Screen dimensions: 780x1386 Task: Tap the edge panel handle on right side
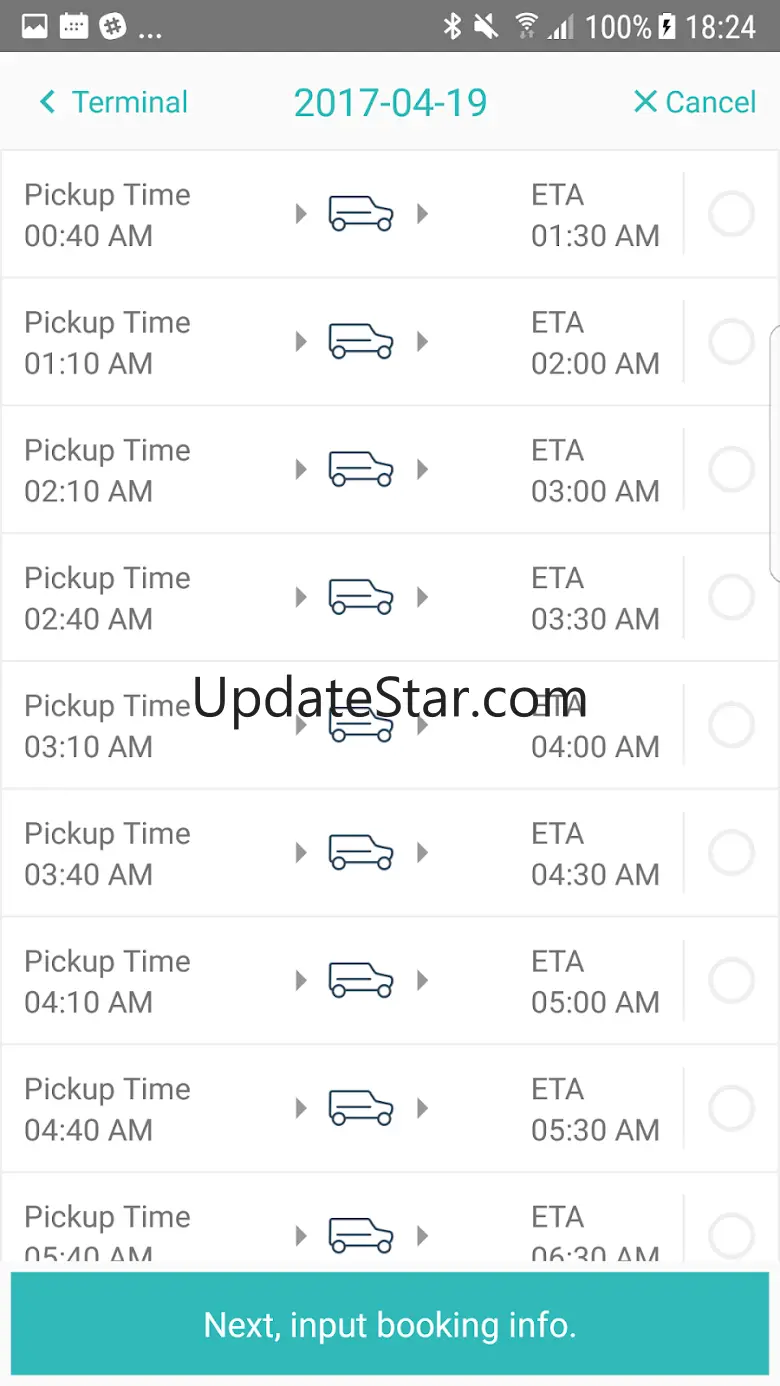pyautogui.click(x=774, y=452)
